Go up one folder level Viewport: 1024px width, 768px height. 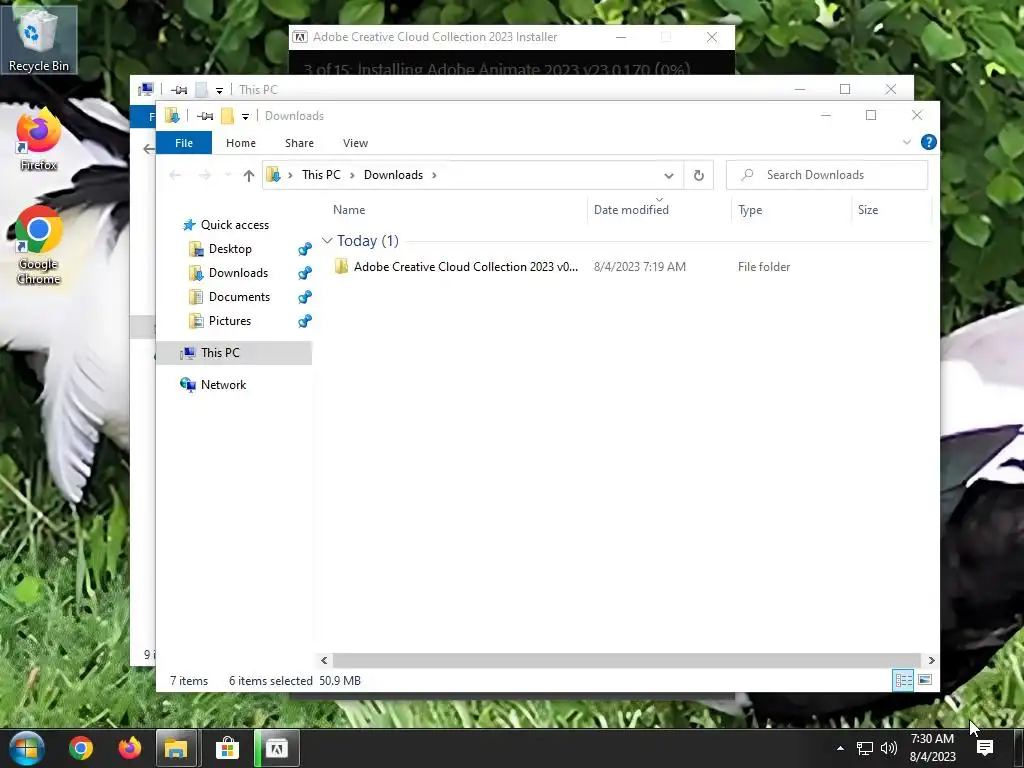coord(248,175)
